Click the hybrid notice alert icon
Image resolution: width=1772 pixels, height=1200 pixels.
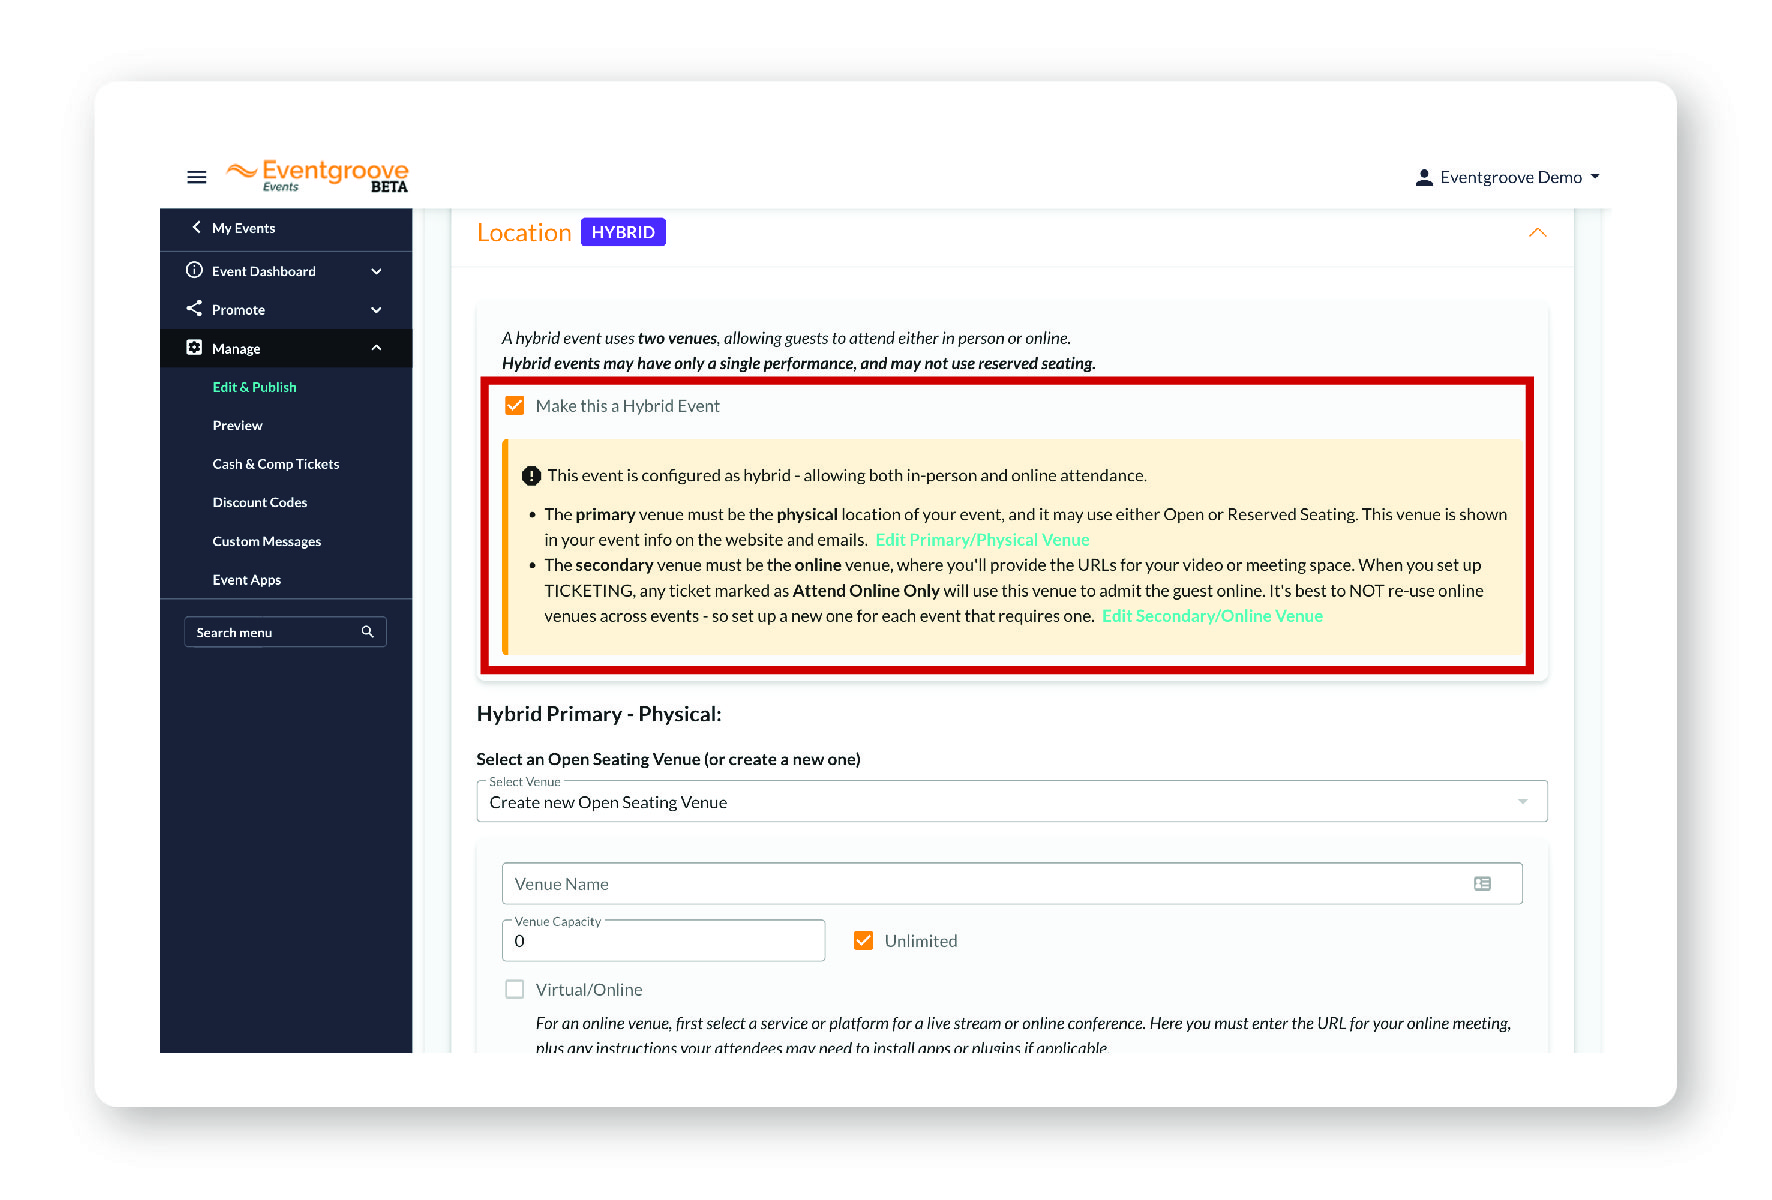[x=531, y=476]
